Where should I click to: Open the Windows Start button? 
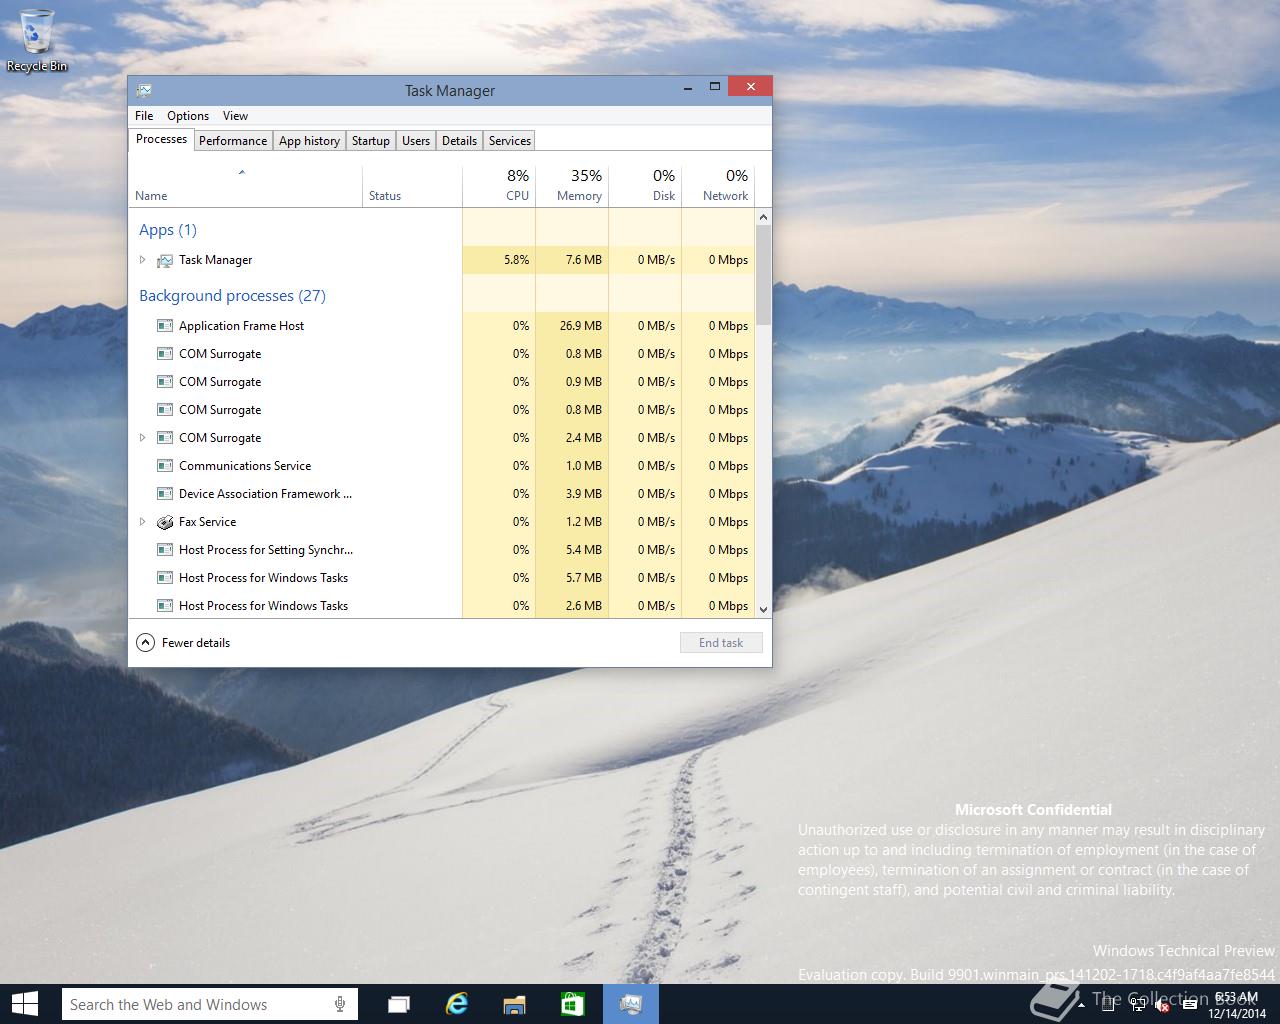25,1004
